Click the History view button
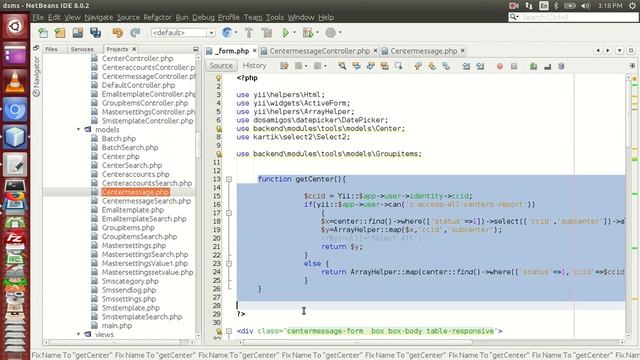 click(x=254, y=66)
